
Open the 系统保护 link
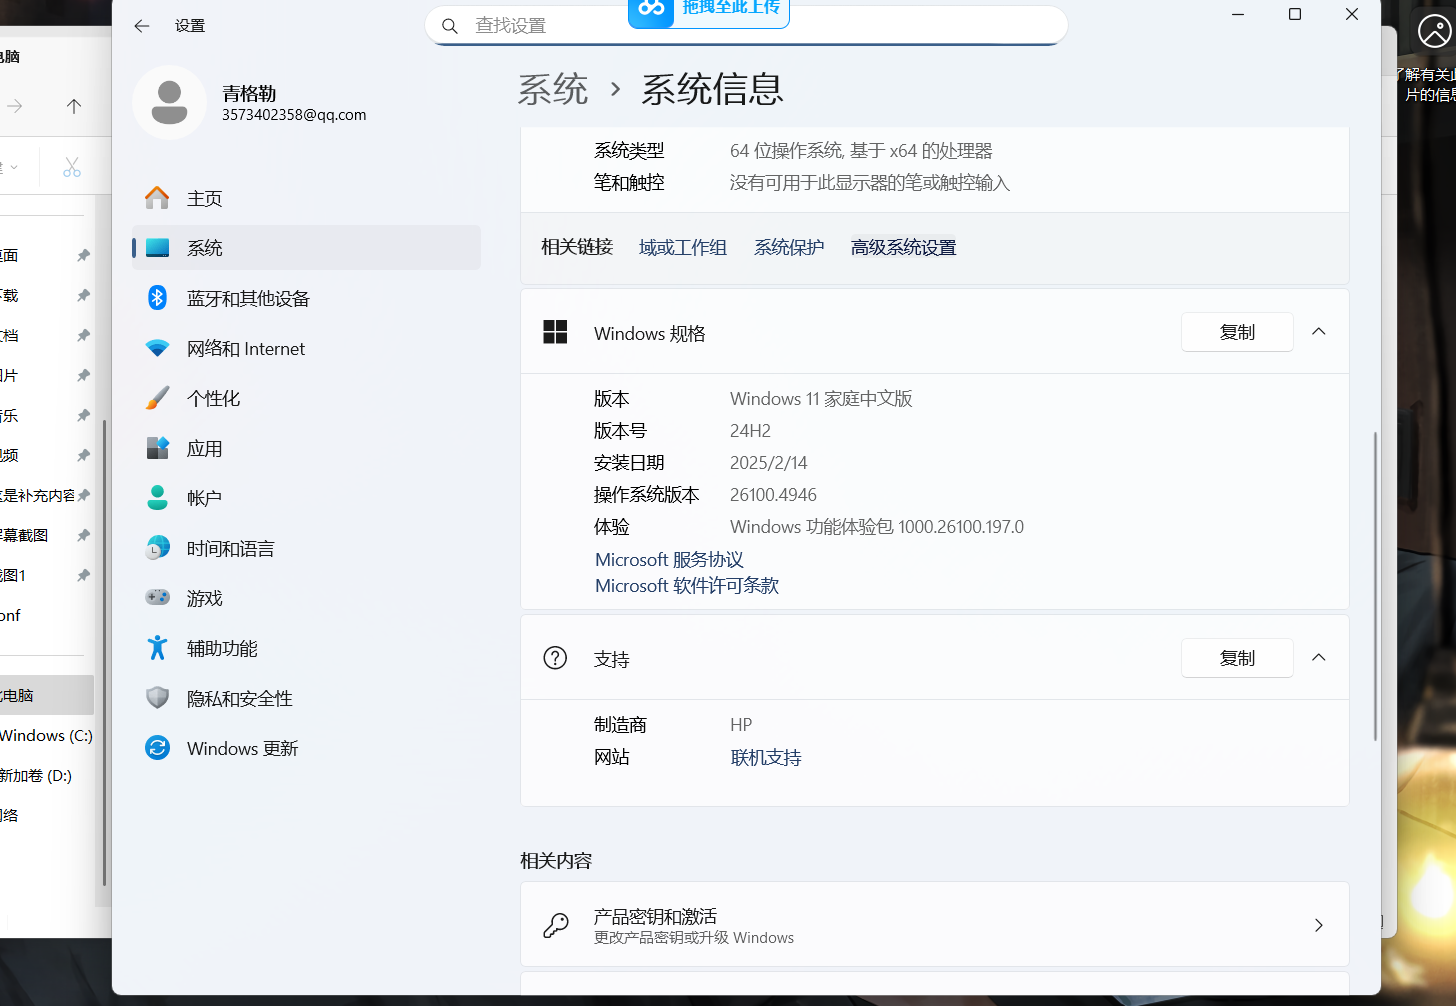tap(789, 247)
